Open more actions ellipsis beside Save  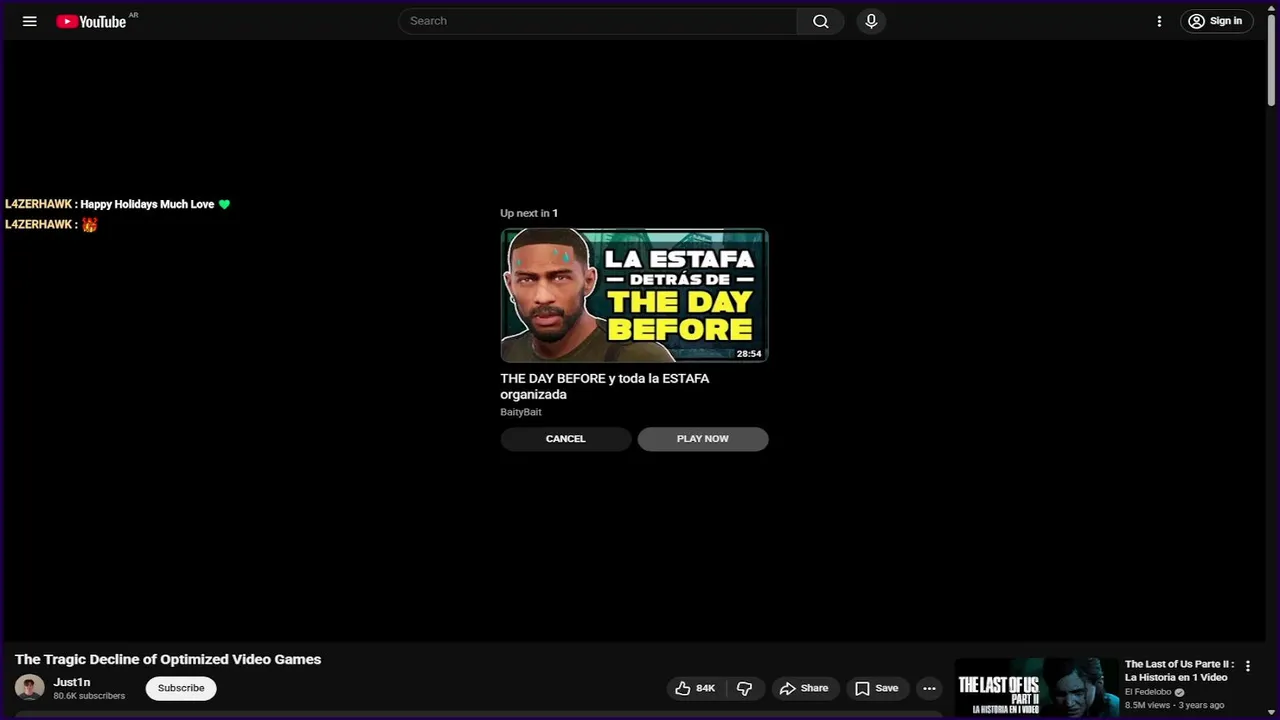929,688
